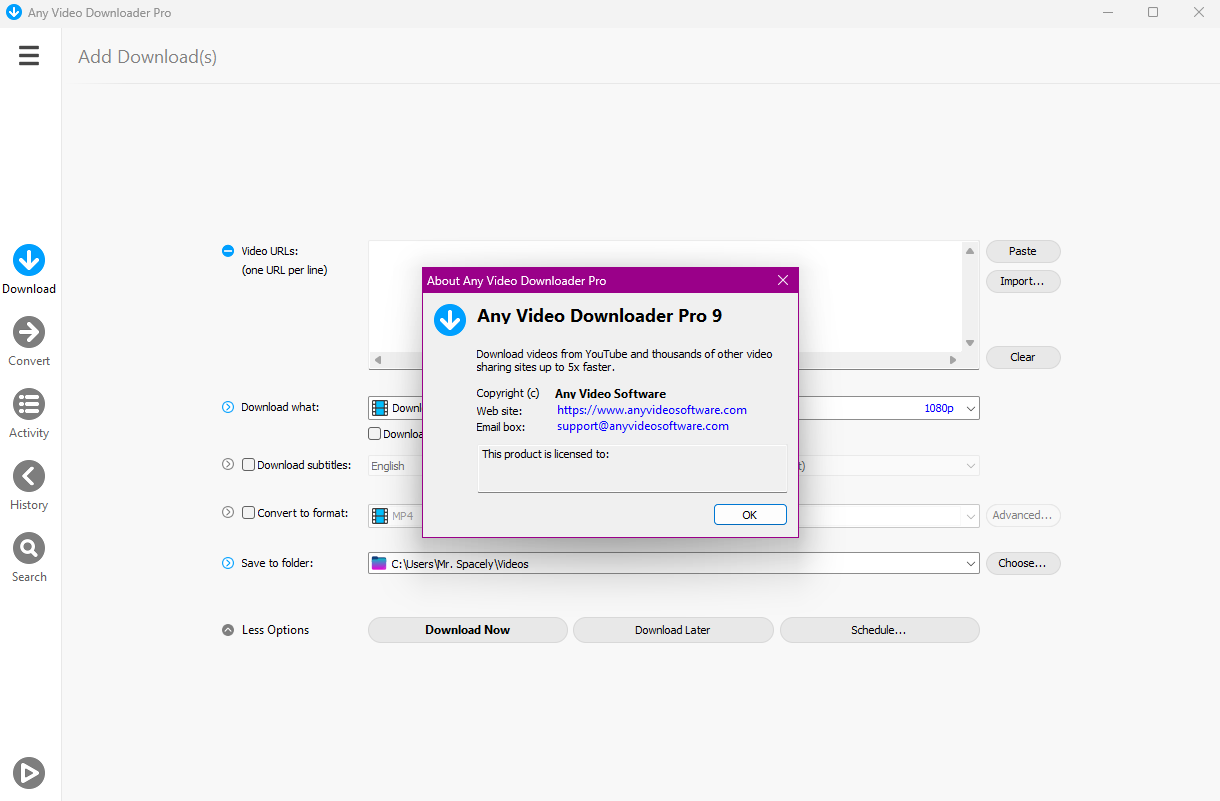The image size is (1220, 801).
Task: Click the URL box scroll left arrow
Action: click(377, 359)
